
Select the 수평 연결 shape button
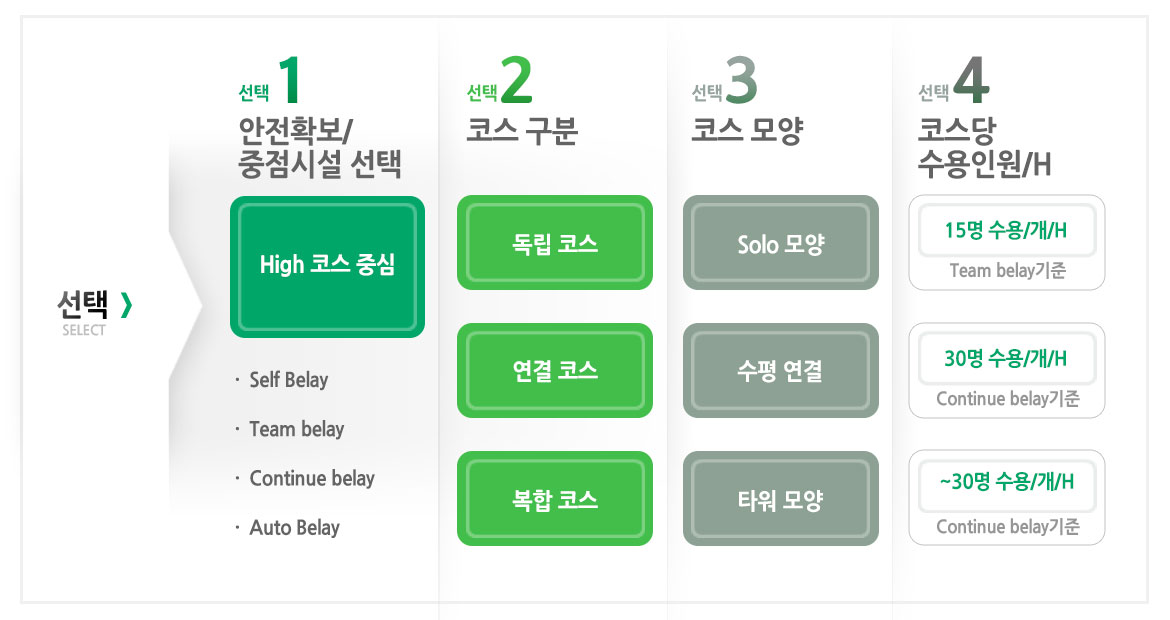tap(780, 370)
